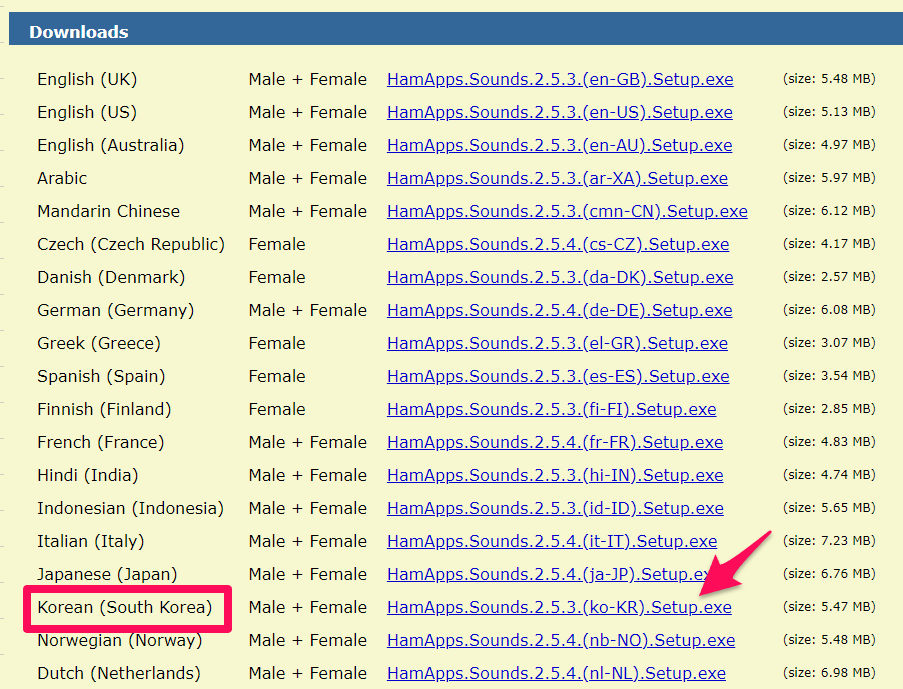Select the 'Indonesian (Indonesia)' label
The image size is (903, 689).
pos(130,508)
